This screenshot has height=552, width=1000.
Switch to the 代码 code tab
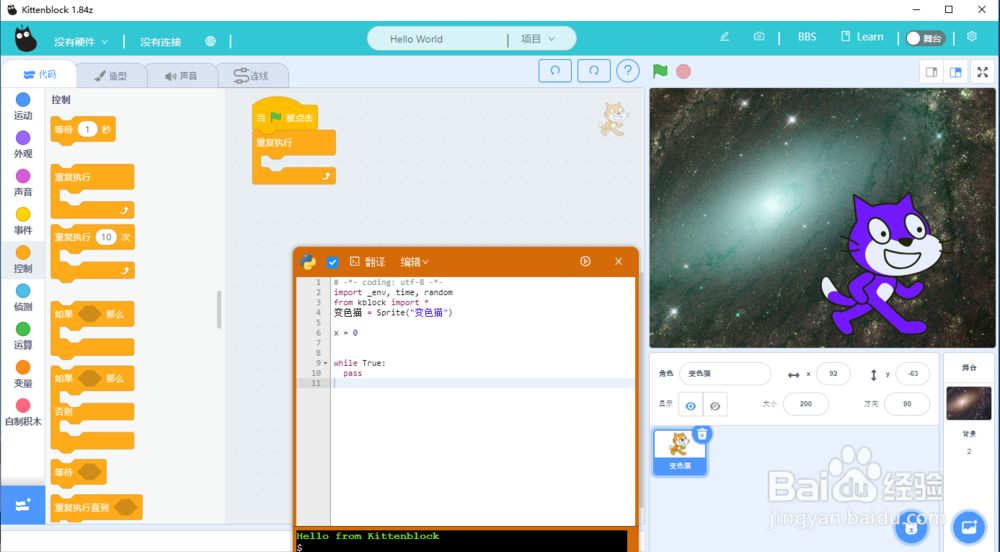[x=40, y=75]
